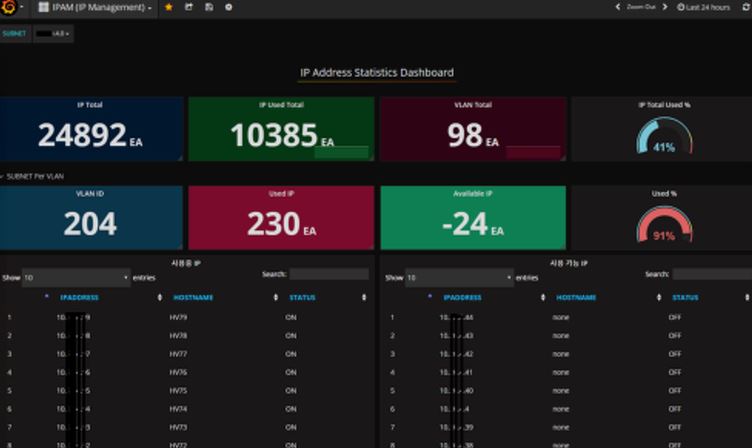
Task: Click the refresh dashboard icon
Action: (x=746, y=7)
